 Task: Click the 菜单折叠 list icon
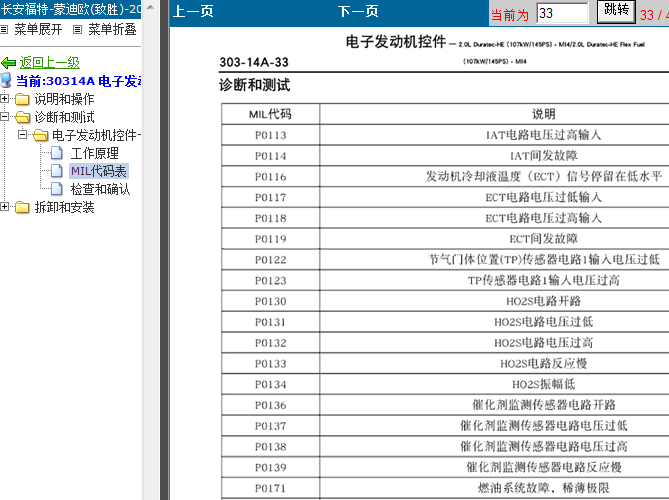tap(77, 29)
